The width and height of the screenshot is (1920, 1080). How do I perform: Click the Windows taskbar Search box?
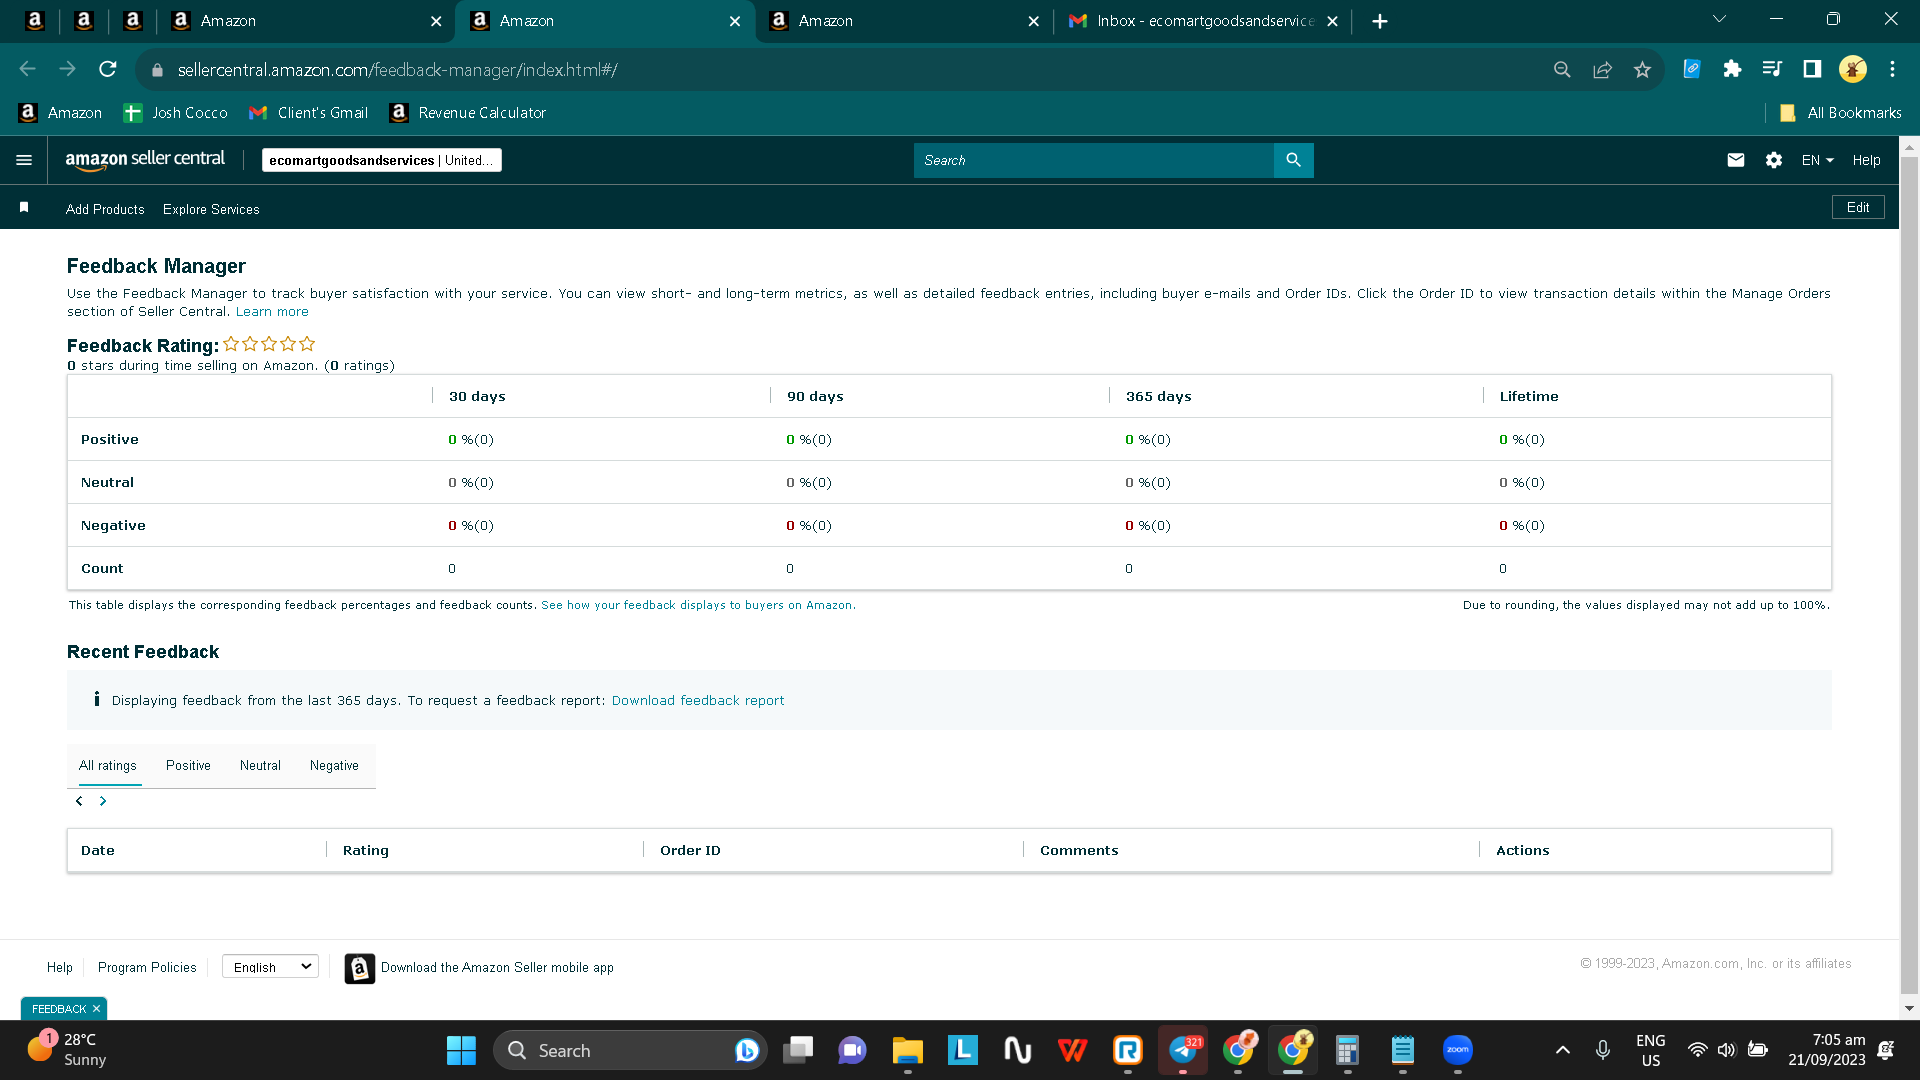coord(630,1050)
